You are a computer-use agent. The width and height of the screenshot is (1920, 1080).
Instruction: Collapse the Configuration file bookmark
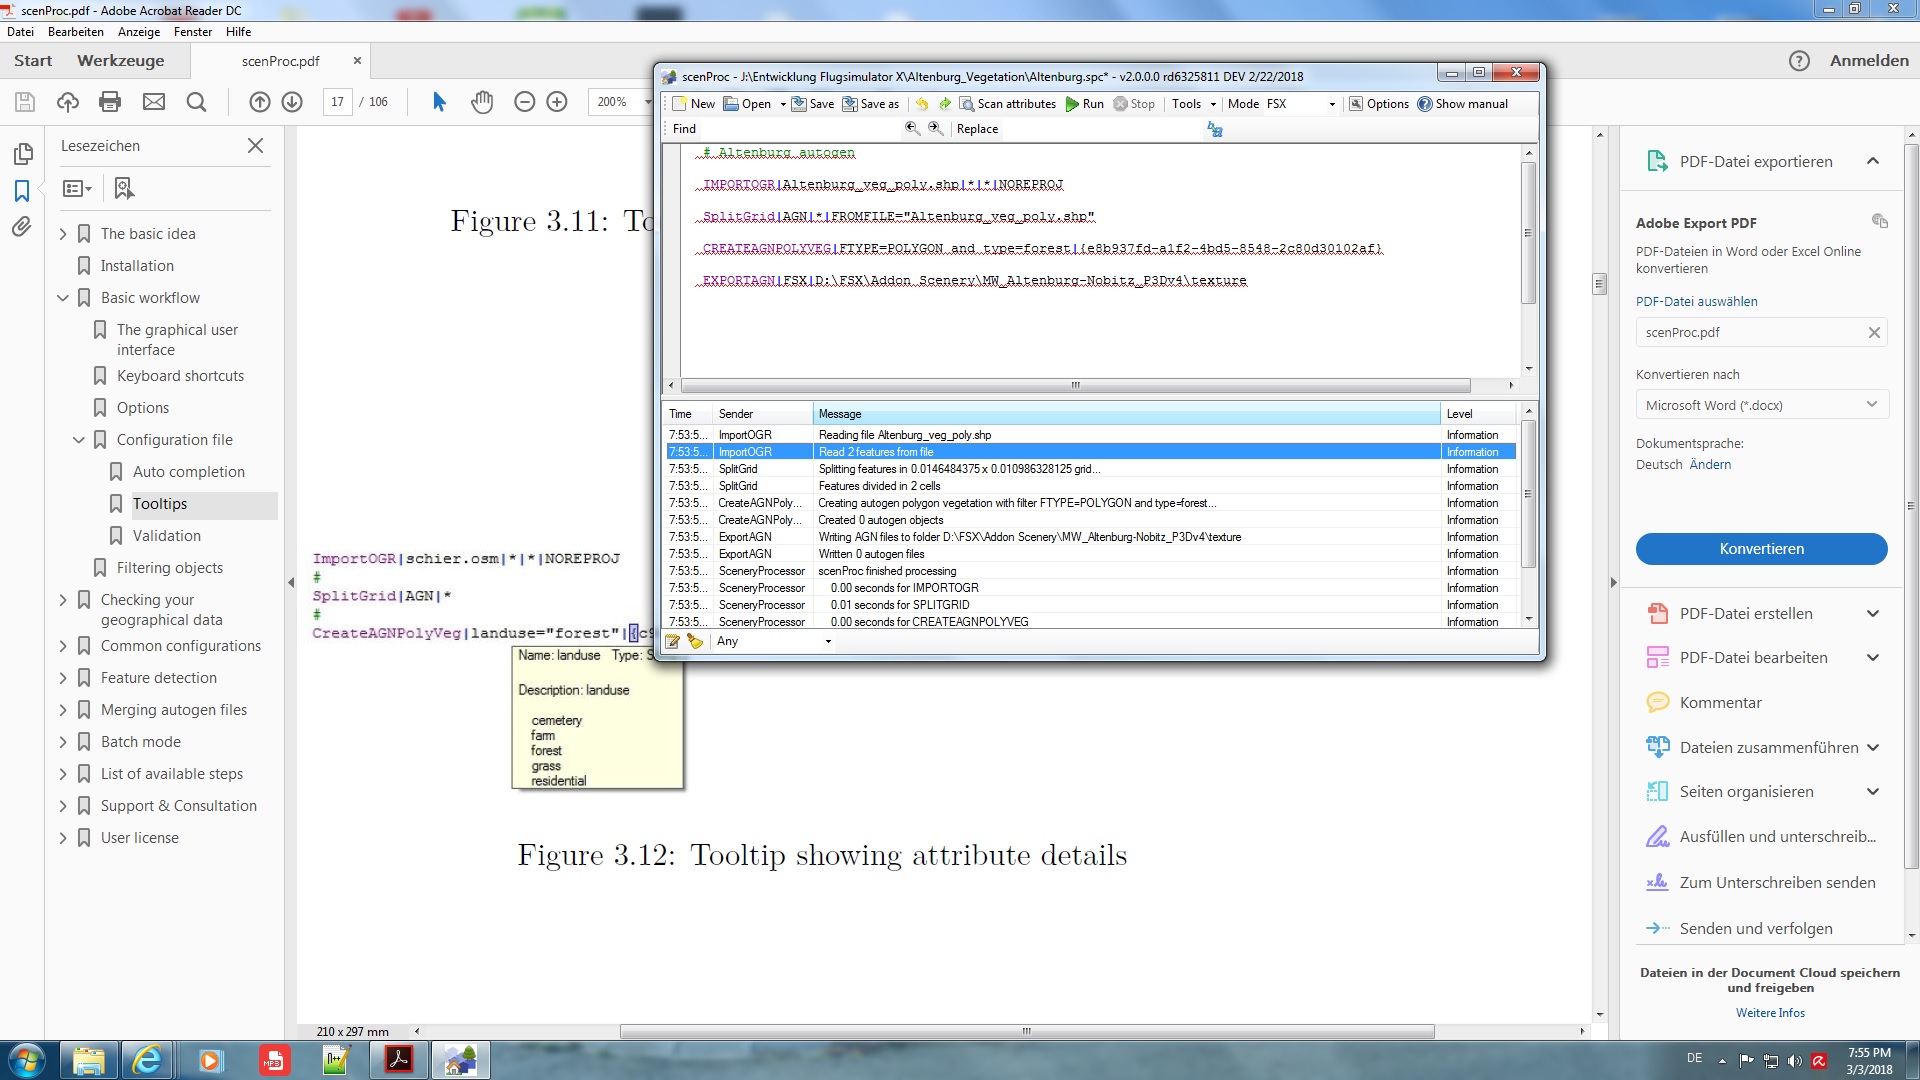79,440
